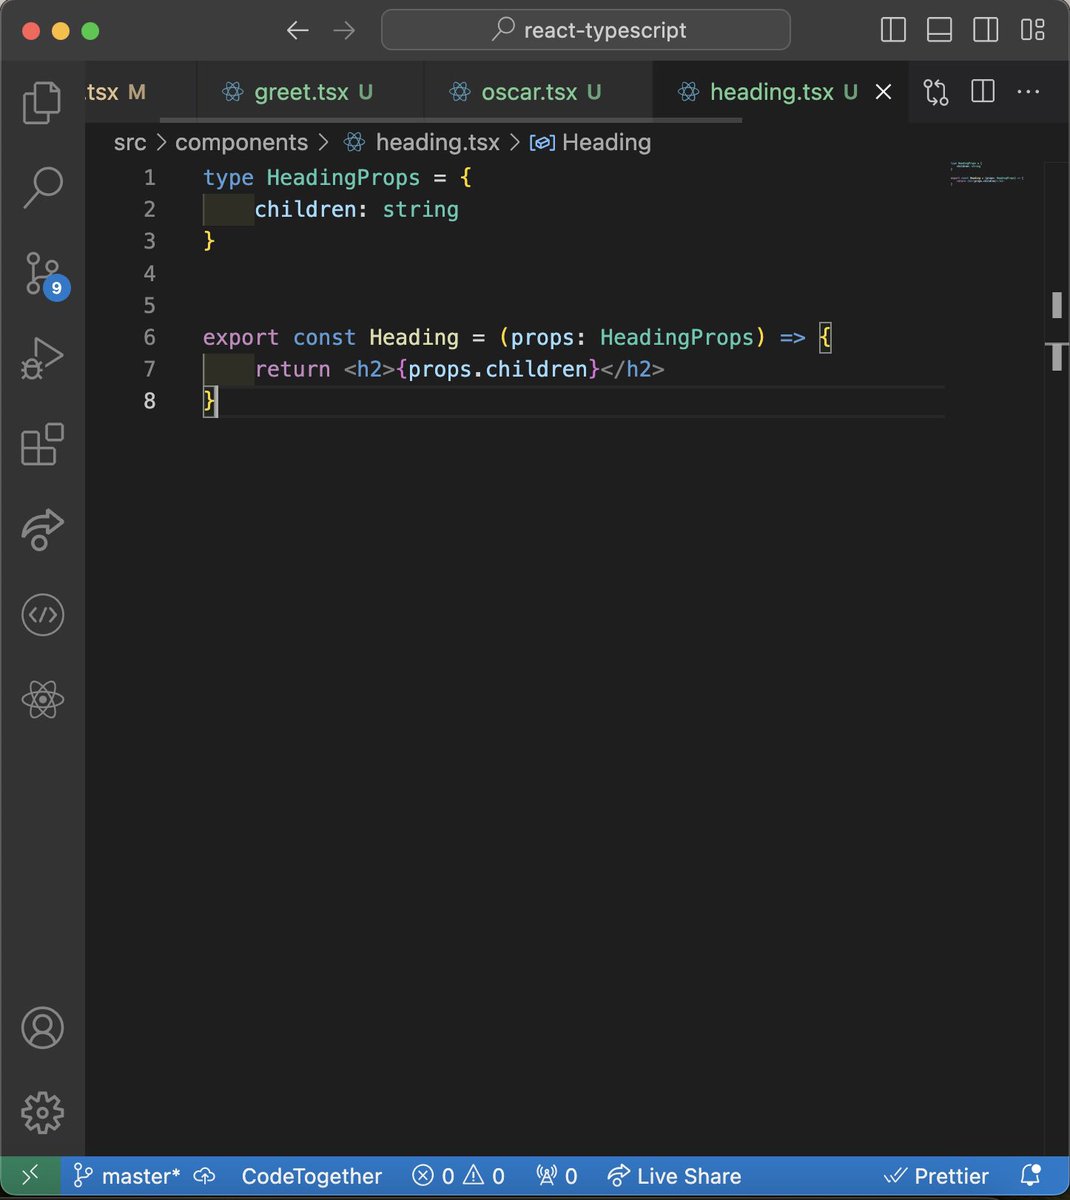Open notifications bell icon
The height and width of the screenshot is (1200, 1070).
coord(1030,1176)
